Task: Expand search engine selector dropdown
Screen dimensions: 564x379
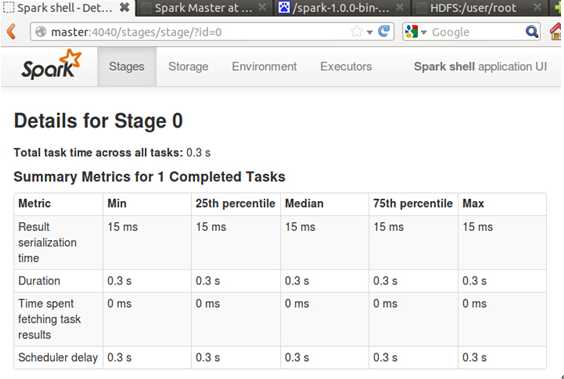Action: tap(415, 32)
